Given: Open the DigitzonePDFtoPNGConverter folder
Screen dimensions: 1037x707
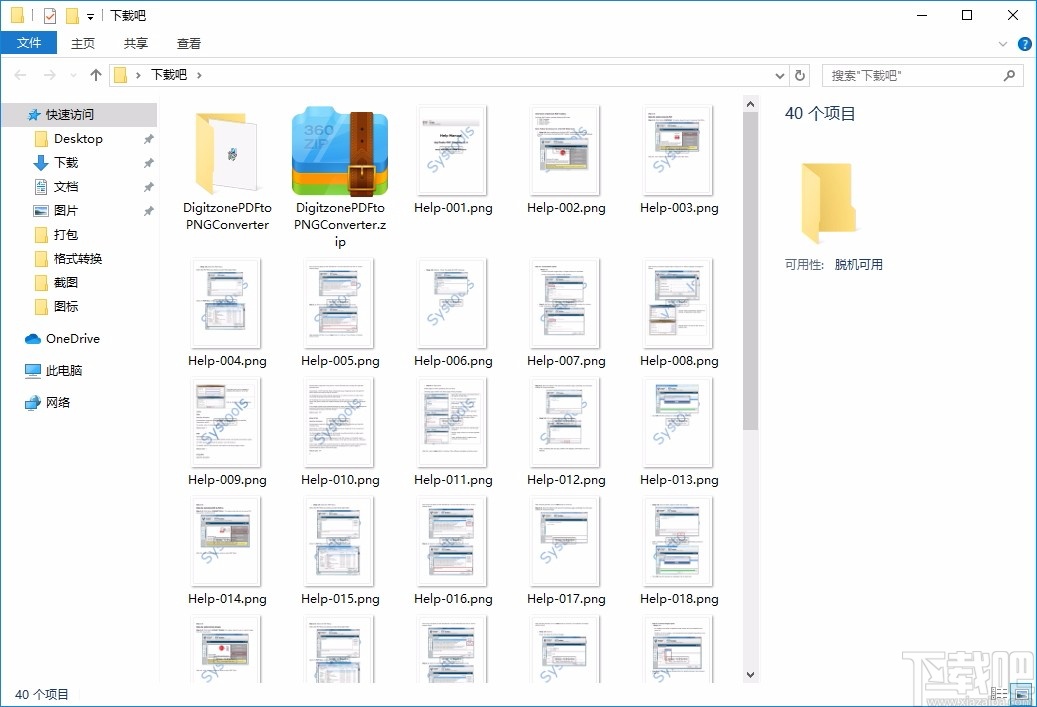Looking at the screenshot, I should click(226, 152).
